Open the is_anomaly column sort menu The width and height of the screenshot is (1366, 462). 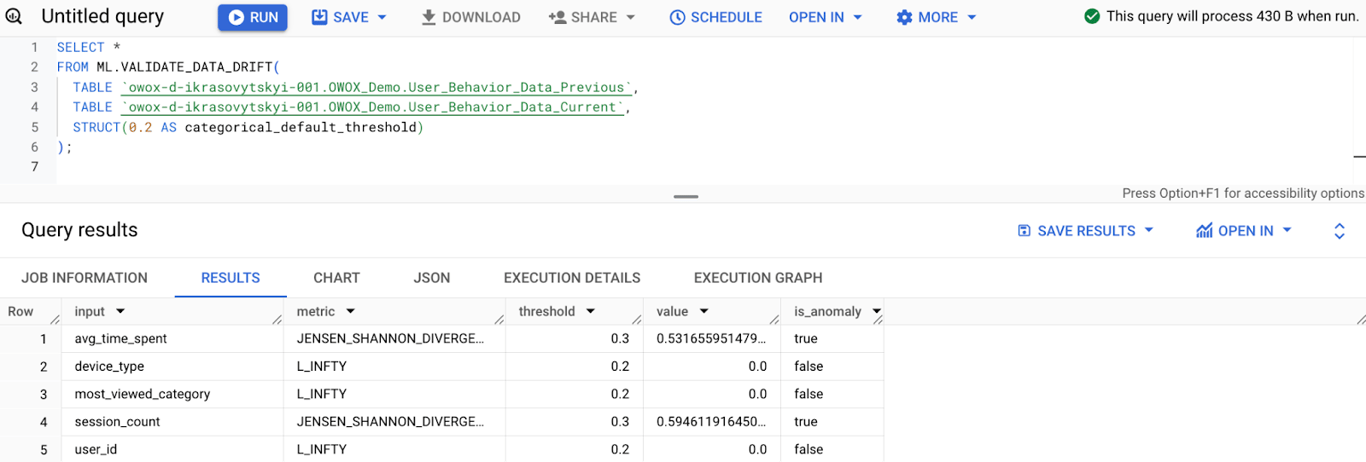(876, 312)
